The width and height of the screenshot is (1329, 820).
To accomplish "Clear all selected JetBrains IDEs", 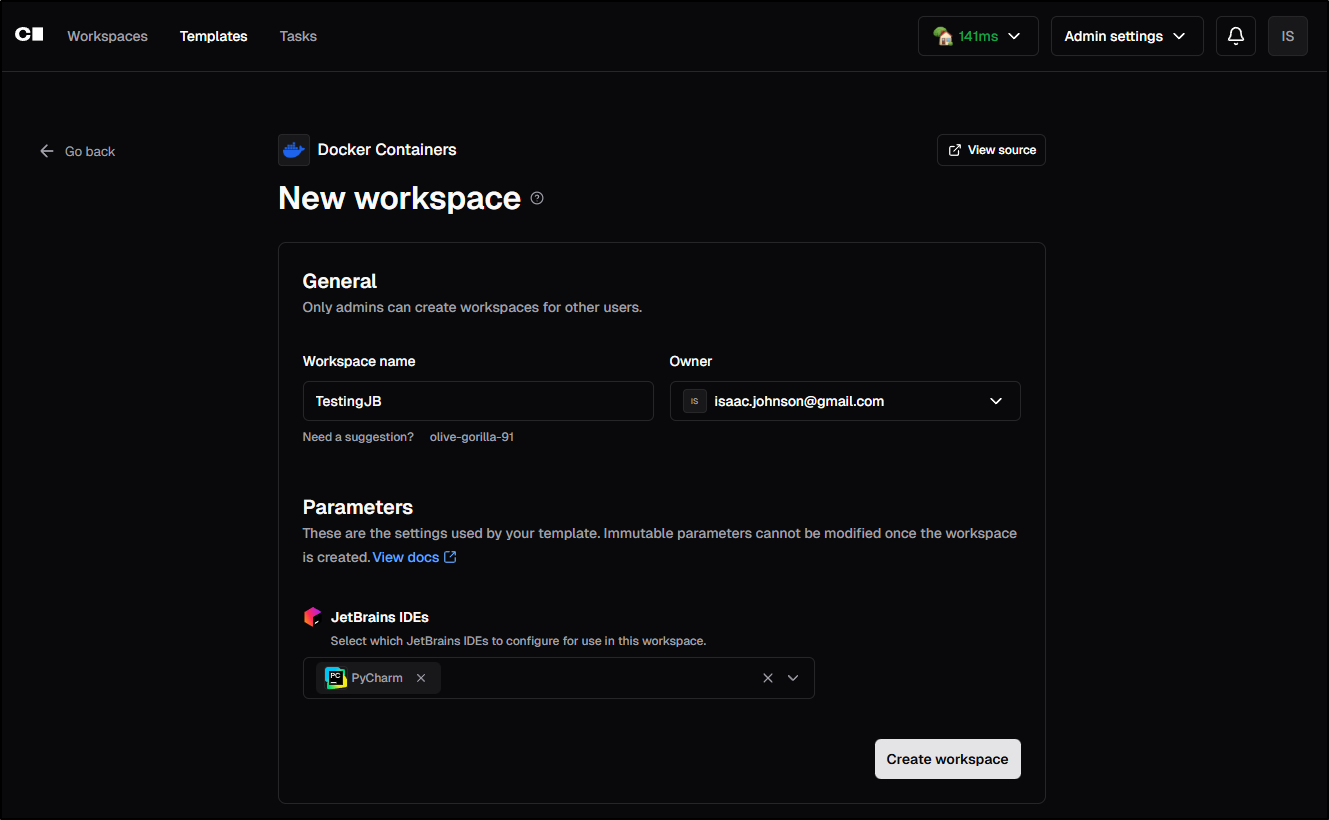I will 768,678.
